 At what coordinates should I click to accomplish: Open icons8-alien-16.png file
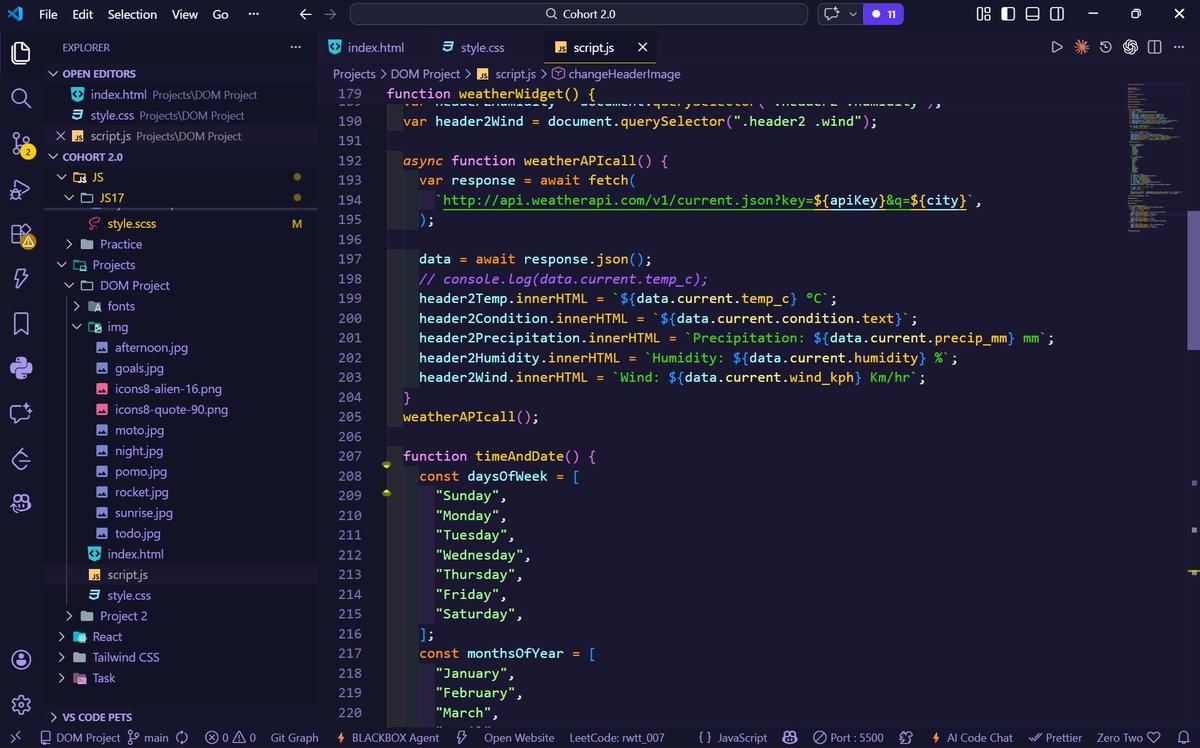(x=168, y=389)
